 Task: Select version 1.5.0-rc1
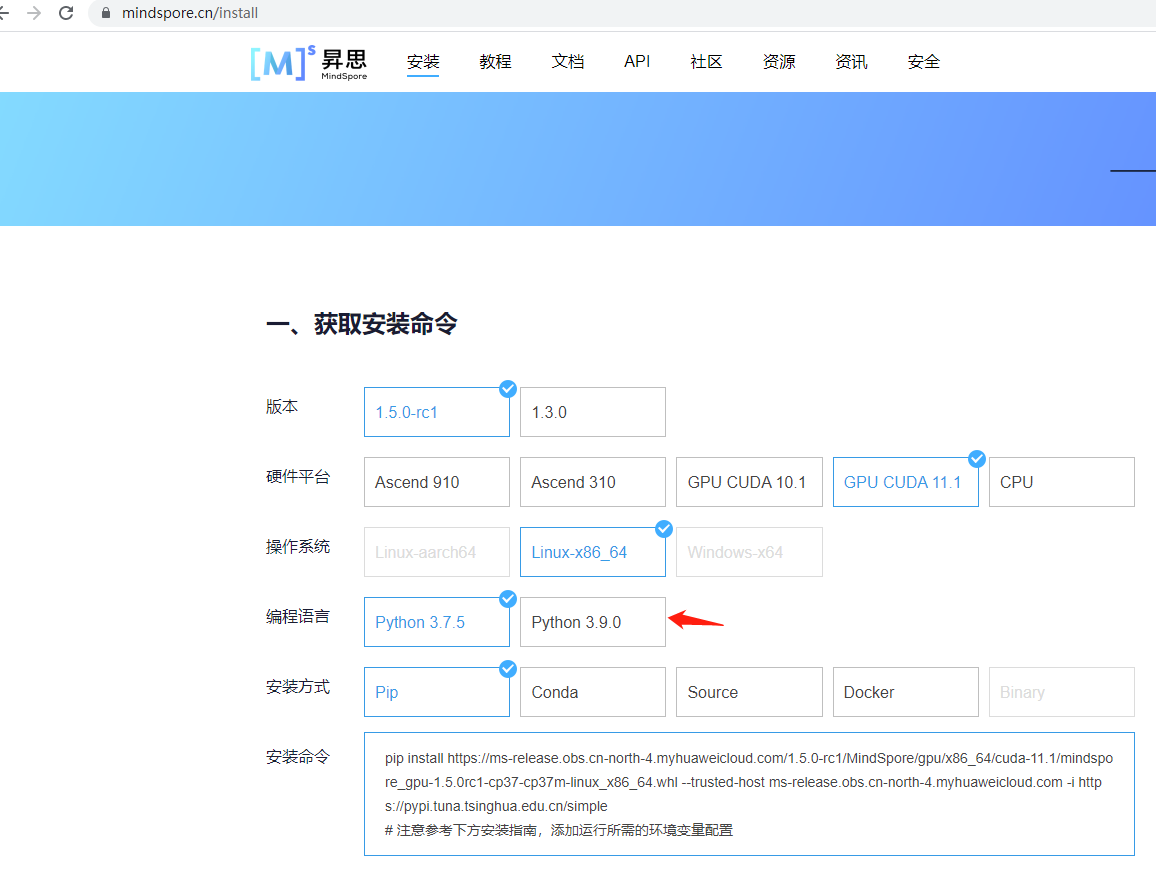pos(436,412)
